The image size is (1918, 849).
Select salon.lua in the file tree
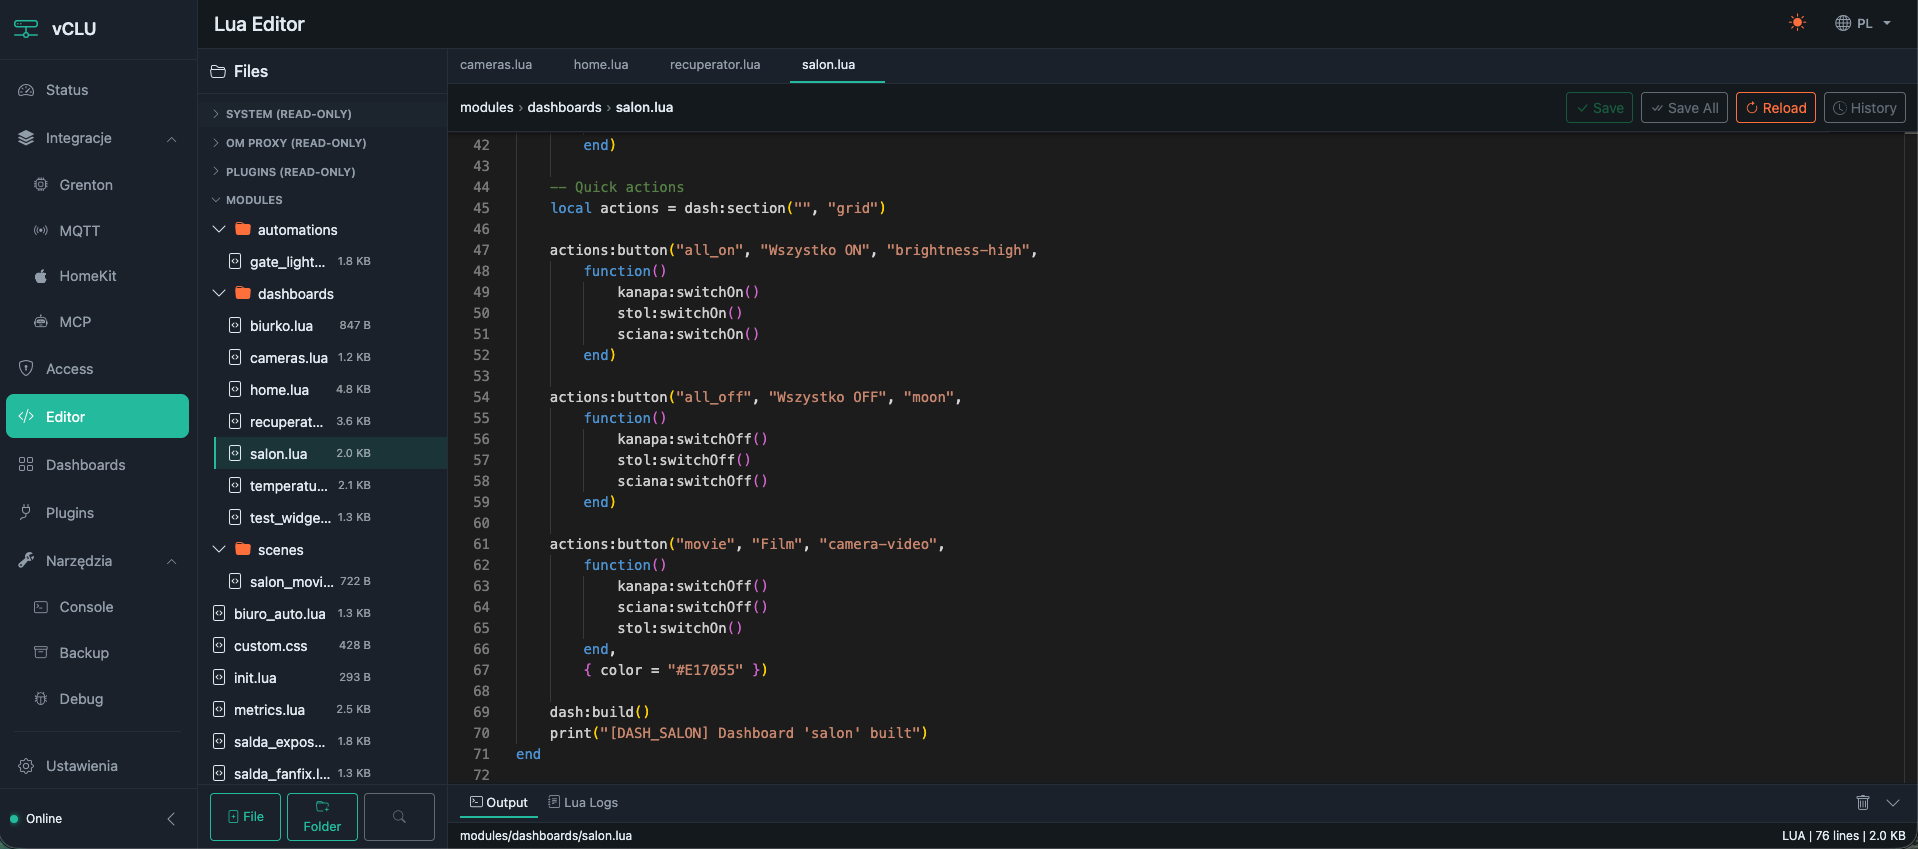tap(330, 454)
